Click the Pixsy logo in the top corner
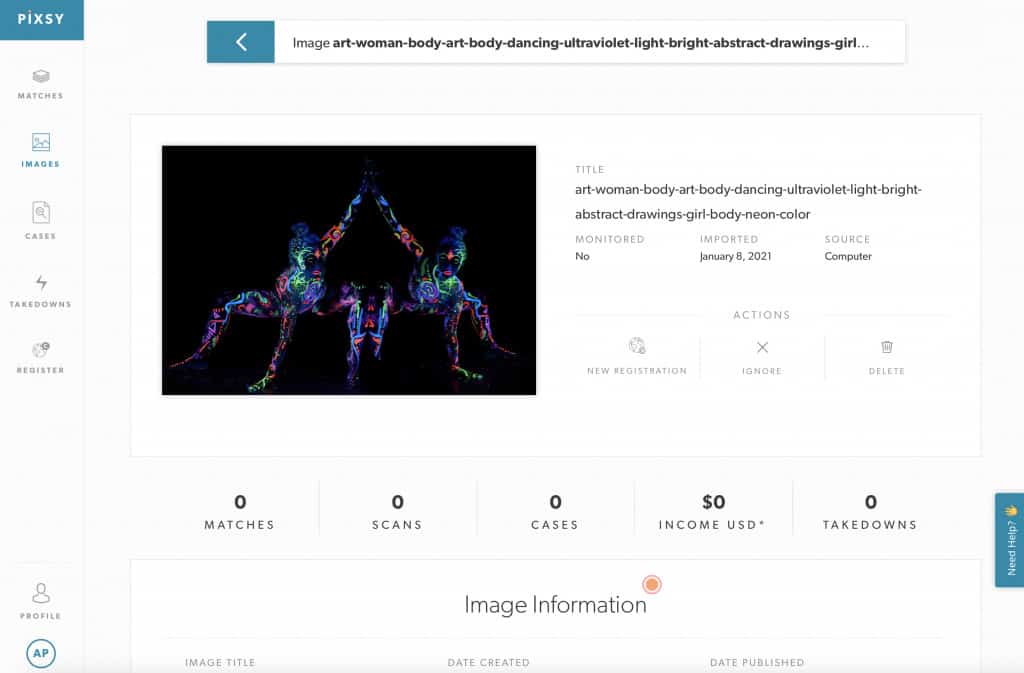Viewport: 1024px width, 673px height. [42, 18]
